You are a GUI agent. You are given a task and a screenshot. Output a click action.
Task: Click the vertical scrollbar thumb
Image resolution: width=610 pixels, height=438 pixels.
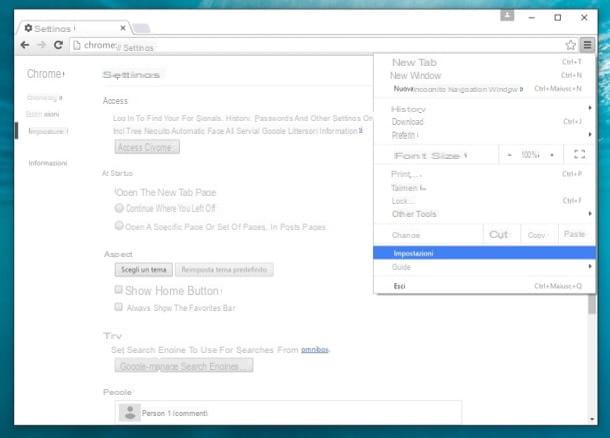[x=592, y=304]
